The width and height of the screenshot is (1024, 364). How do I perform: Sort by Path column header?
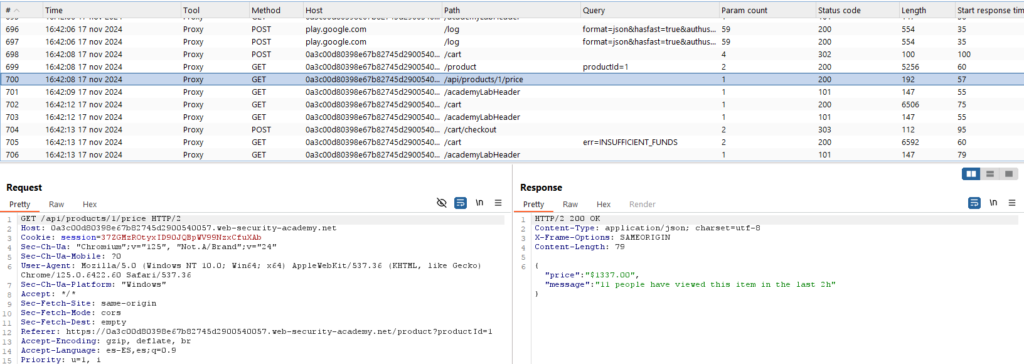(x=510, y=10)
